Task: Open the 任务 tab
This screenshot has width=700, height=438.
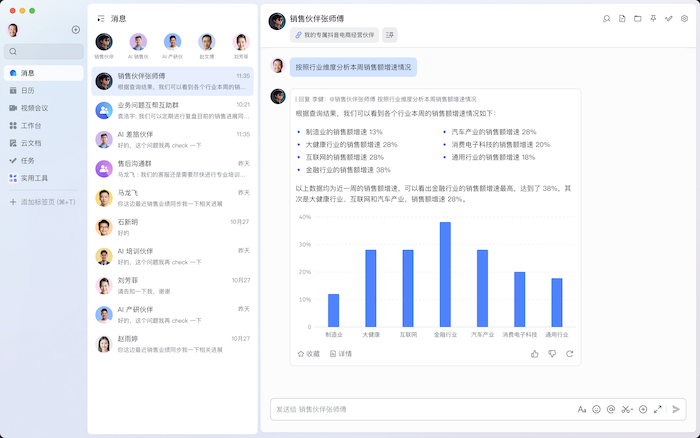Action: pyautogui.click(x=44, y=160)
